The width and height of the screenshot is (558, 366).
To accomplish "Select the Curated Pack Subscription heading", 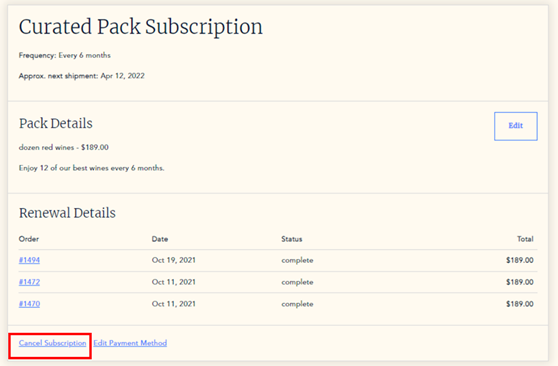I will click(x=141, y=27).
